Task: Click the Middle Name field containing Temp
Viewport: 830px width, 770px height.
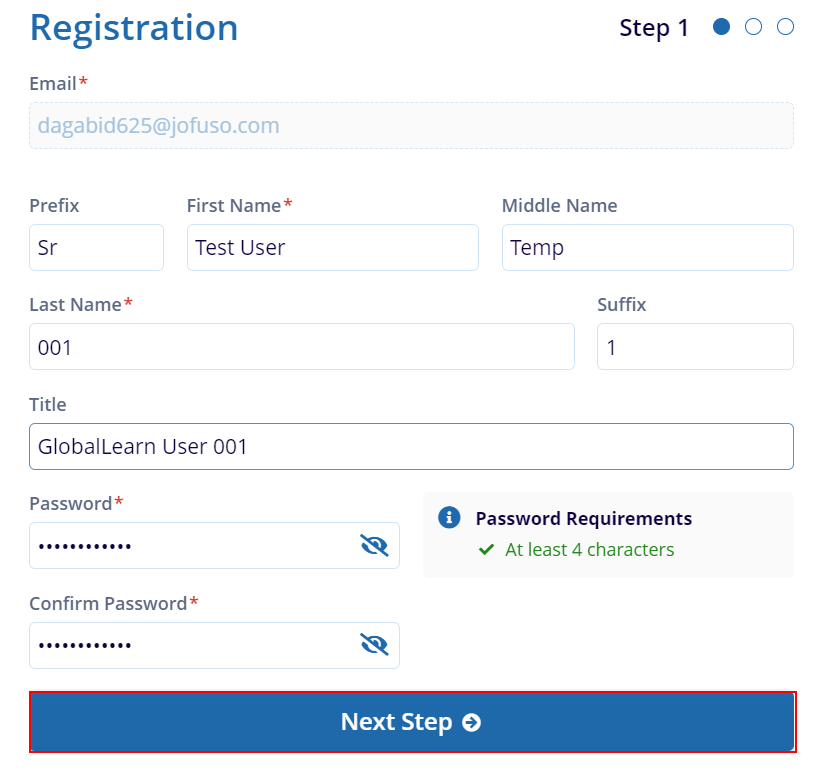Action: pyautogui.click(x=647, y=247)
